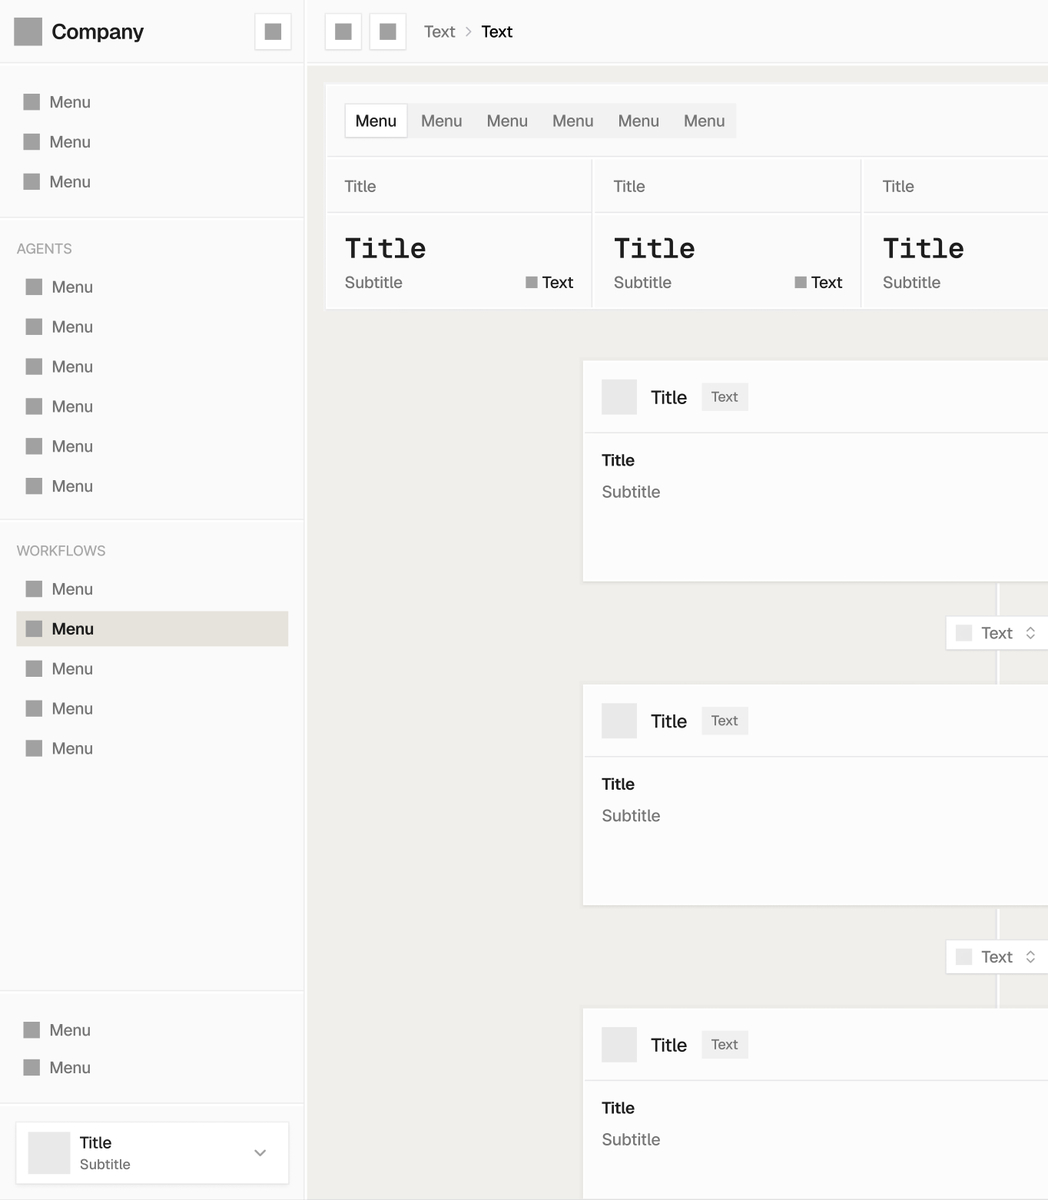Click icon of first Menu under WORKFLOWS
The width and height of the screenshot is (1048, 1200).
(x=34, y=589)
